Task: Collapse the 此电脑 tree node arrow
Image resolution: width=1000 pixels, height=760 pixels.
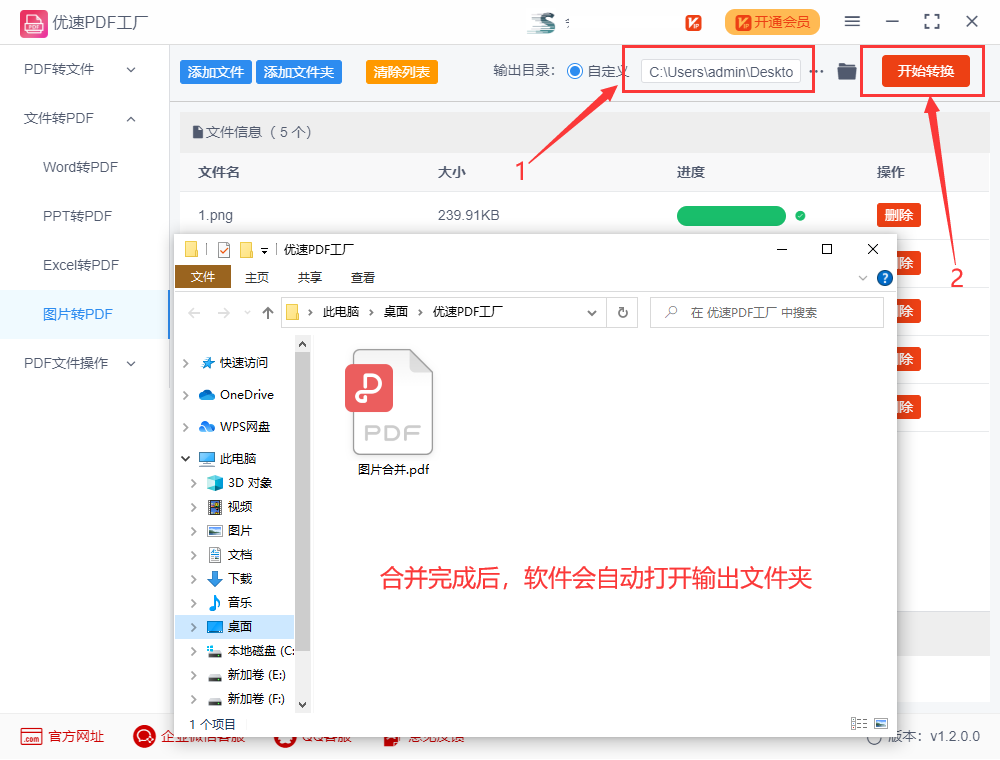Action: (186, 458)
